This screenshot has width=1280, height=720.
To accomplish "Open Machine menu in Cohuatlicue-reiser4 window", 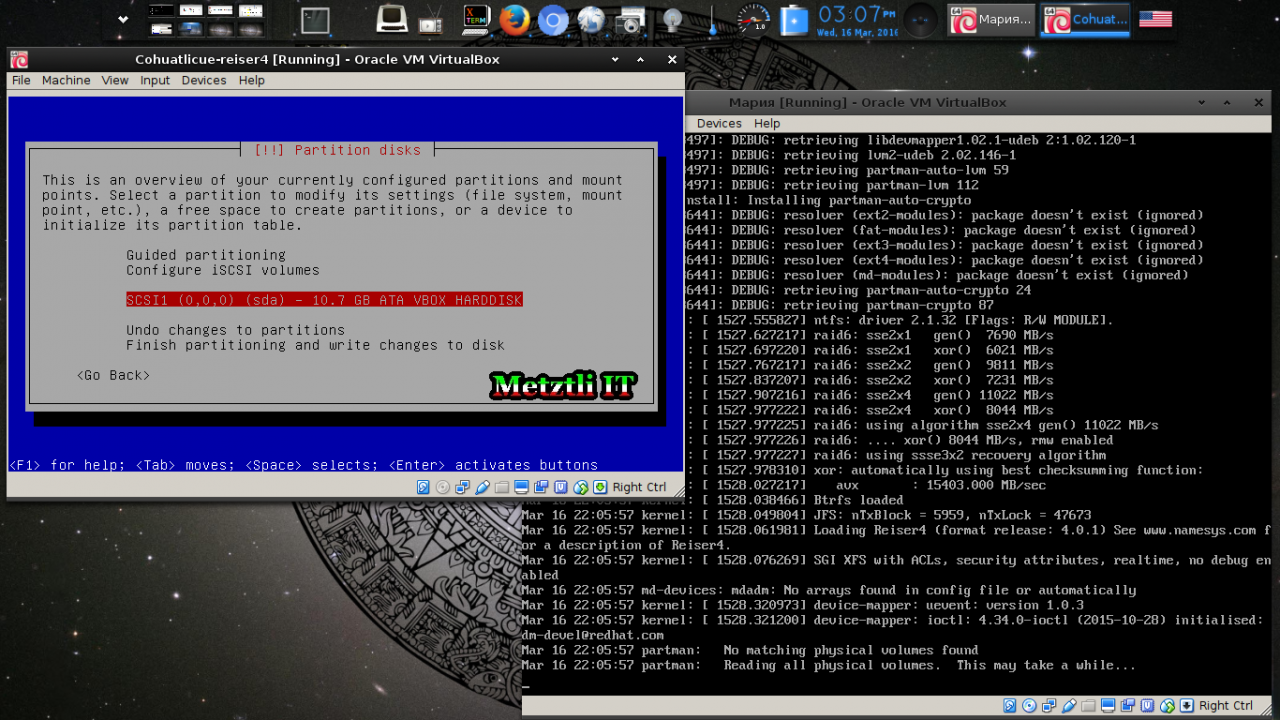I will (x=66, y=81).
